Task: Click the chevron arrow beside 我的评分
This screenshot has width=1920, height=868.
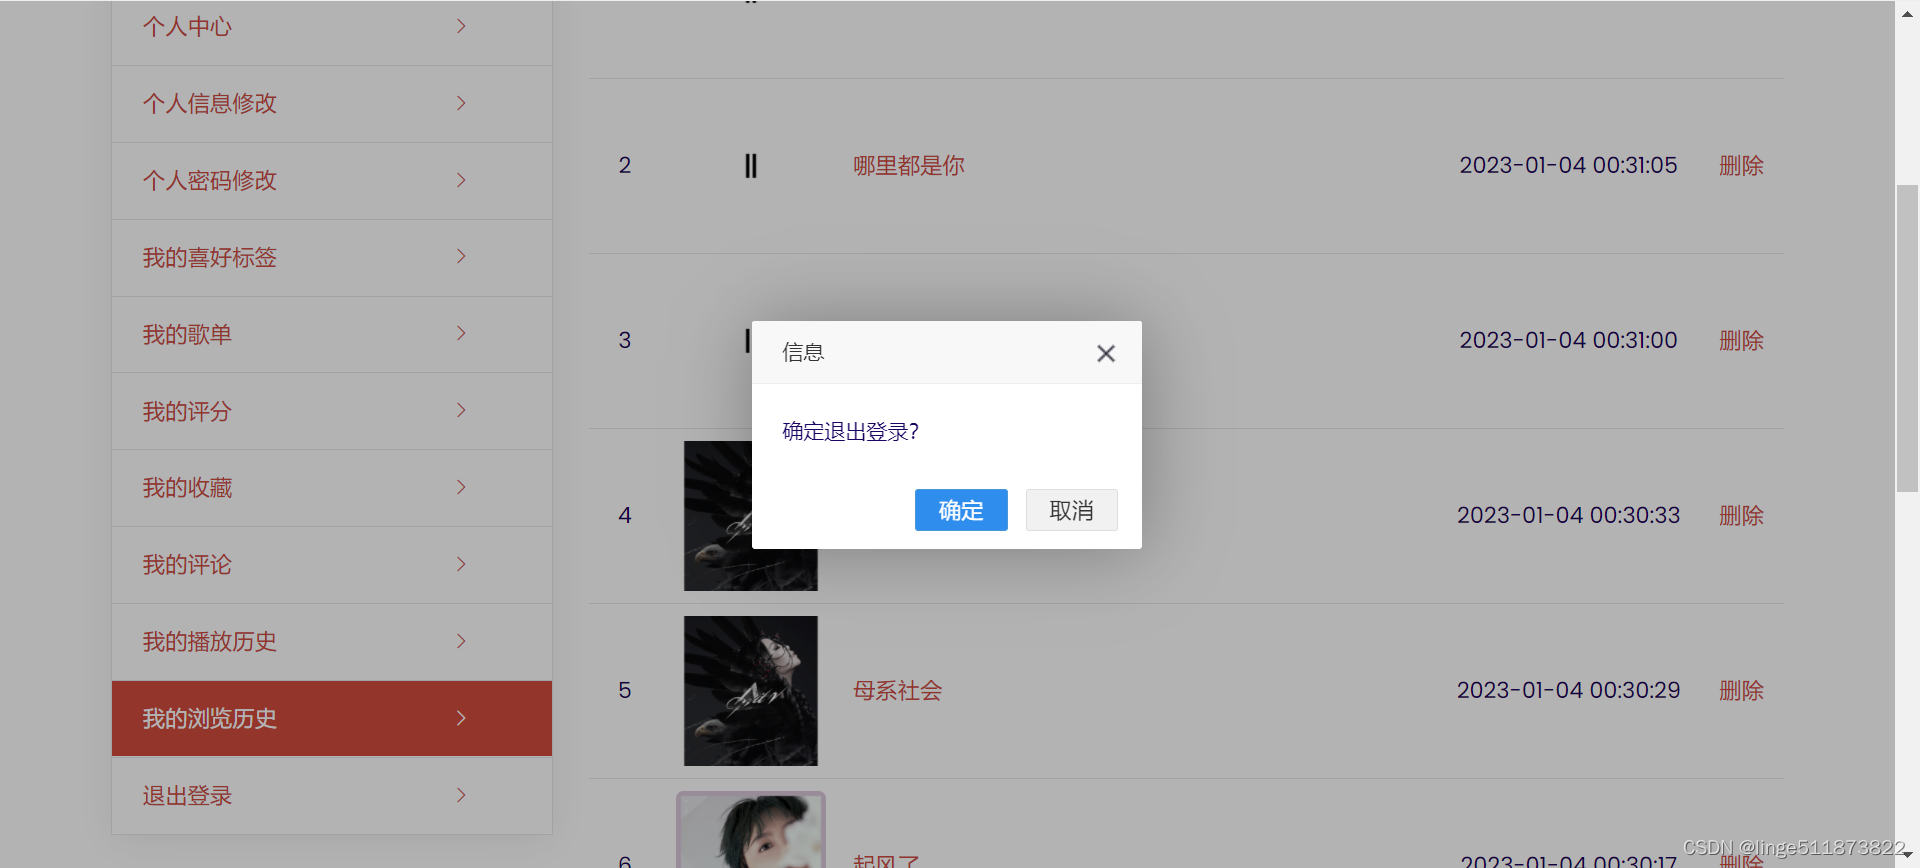Action: click(x=461, y=410)
